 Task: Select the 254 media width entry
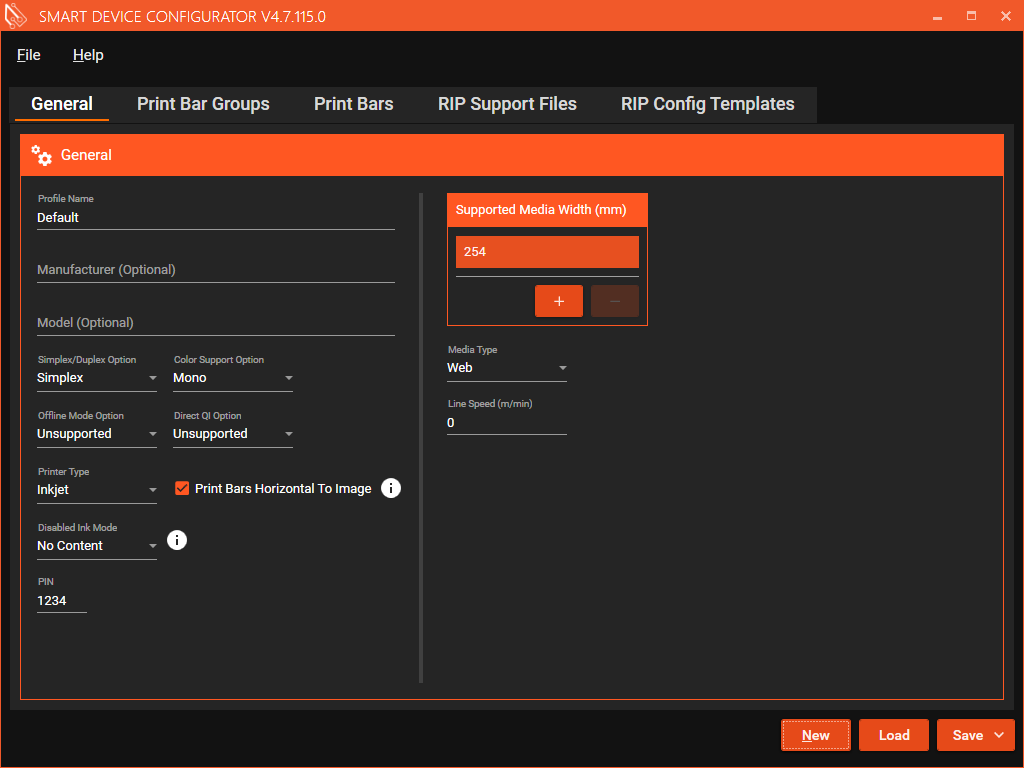[546, 252]
